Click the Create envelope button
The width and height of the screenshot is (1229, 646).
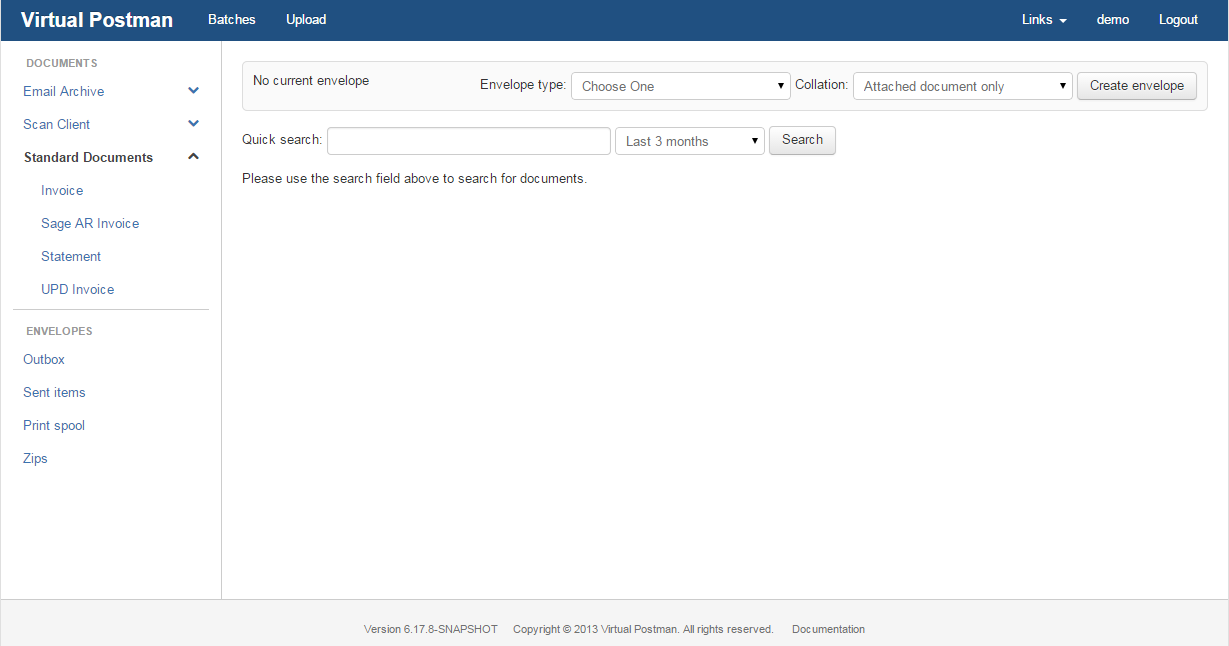1136,86
